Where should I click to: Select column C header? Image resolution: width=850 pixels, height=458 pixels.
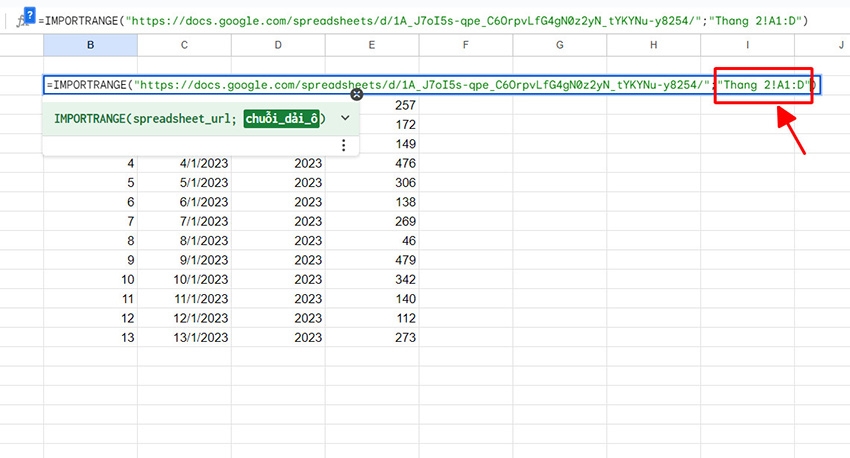point(184,45)
